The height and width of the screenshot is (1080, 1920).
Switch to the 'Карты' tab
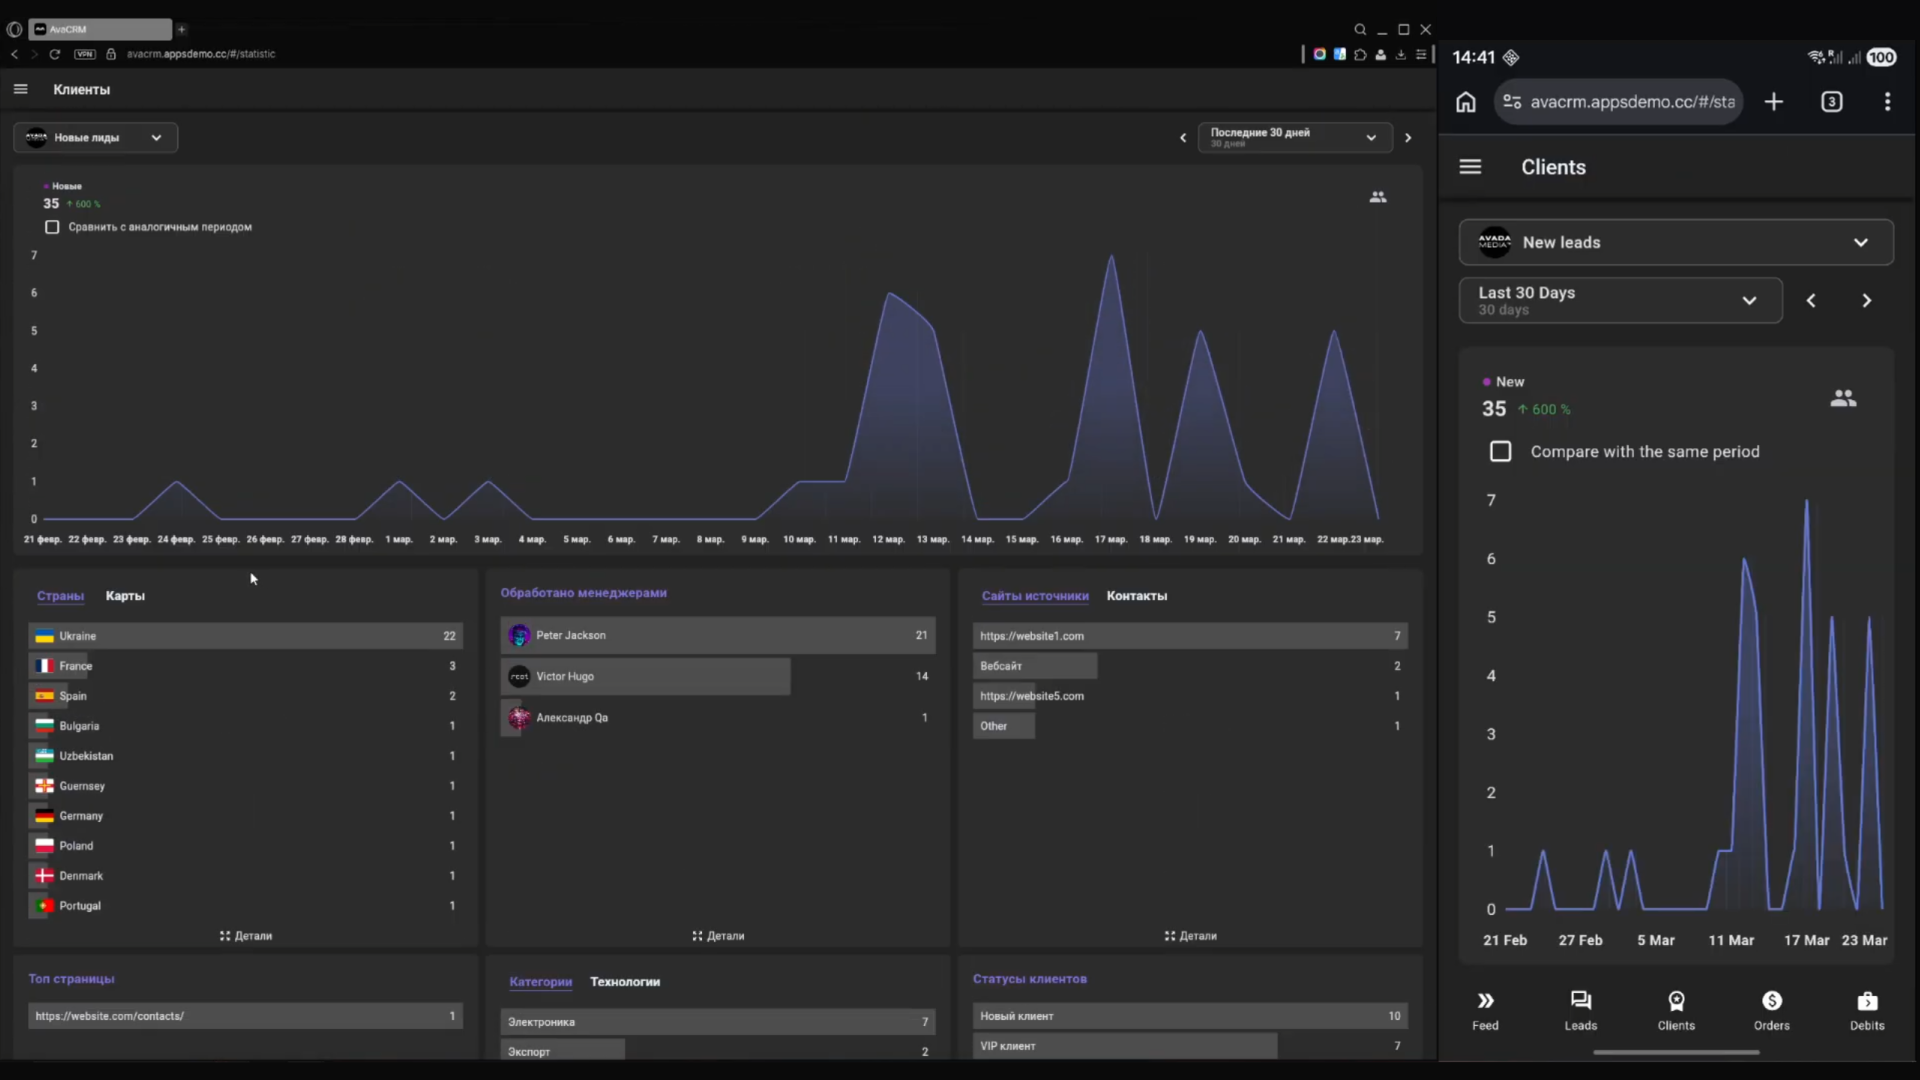125,596
